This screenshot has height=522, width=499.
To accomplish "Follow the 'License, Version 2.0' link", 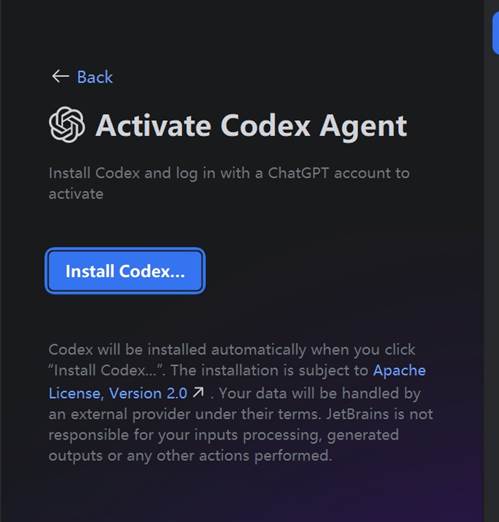I will click(118, 393).
